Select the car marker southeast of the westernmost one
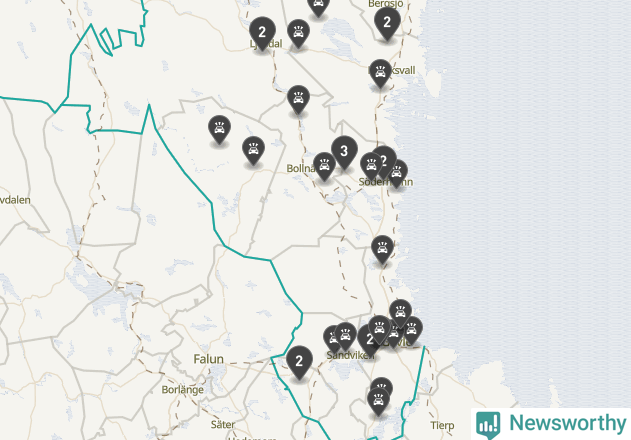The image size is (631, 440). pyautogui.click(x=254, y=151)
